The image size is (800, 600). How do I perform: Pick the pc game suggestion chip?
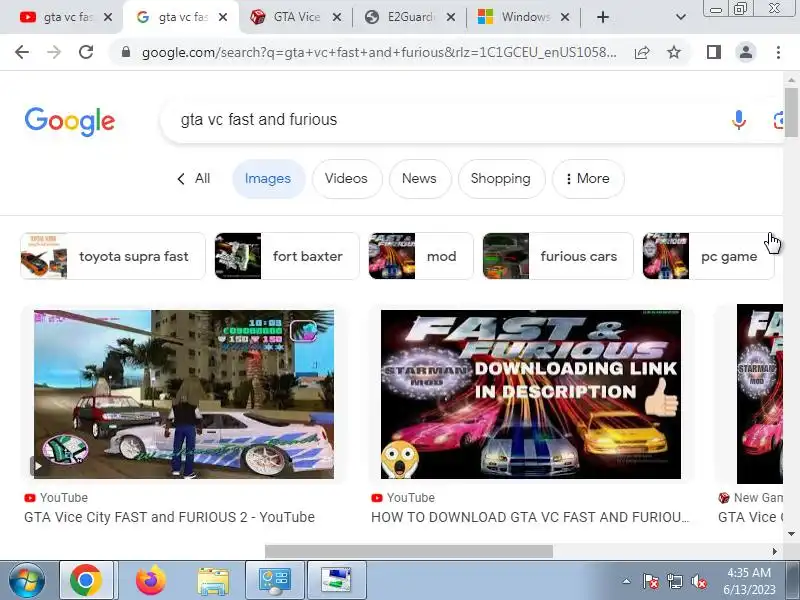tap(708, 256)
